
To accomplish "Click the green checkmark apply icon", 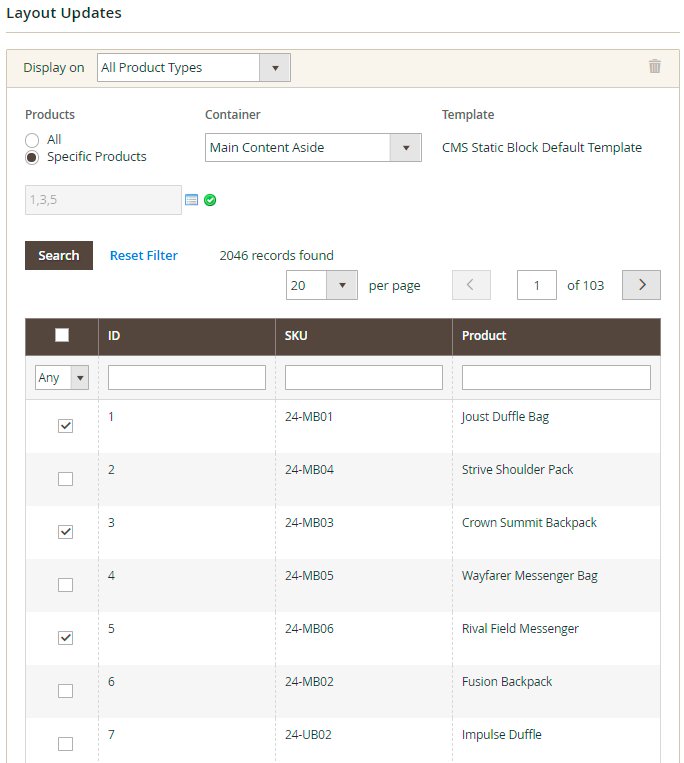I will click(210, 200).
